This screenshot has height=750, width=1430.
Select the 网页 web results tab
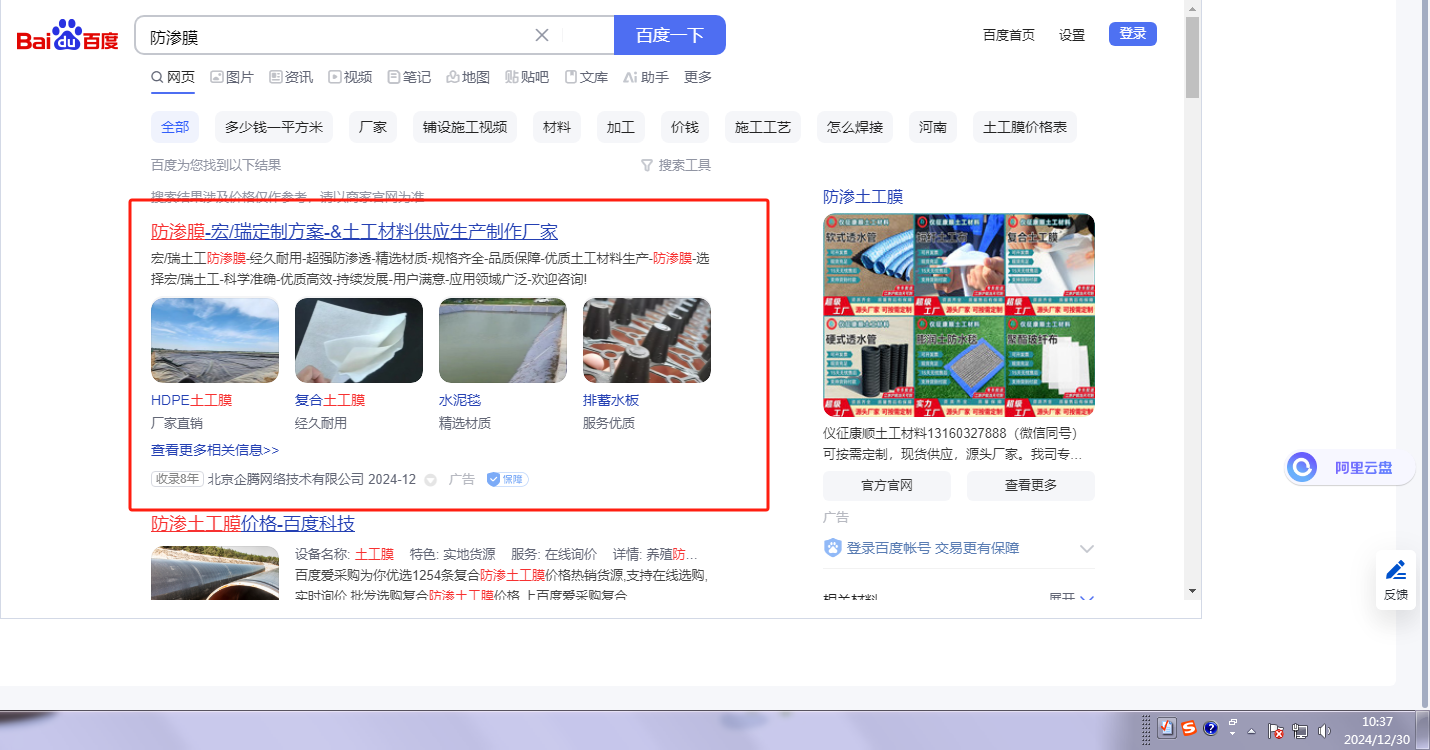pyautogui.click(x=173, y=77)
